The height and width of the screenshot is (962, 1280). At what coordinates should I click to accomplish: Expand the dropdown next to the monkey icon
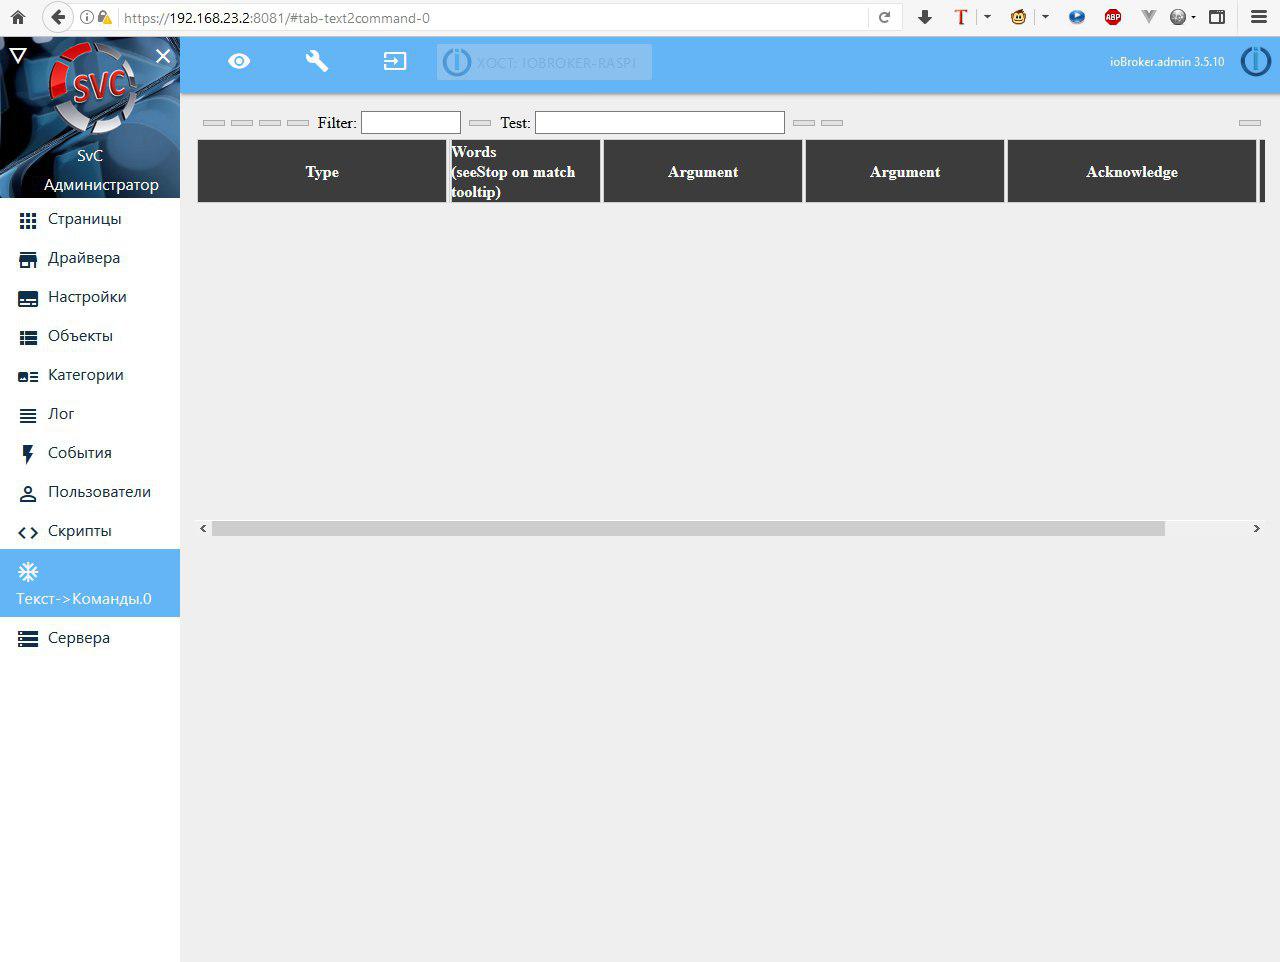(x=1045, y=17)
